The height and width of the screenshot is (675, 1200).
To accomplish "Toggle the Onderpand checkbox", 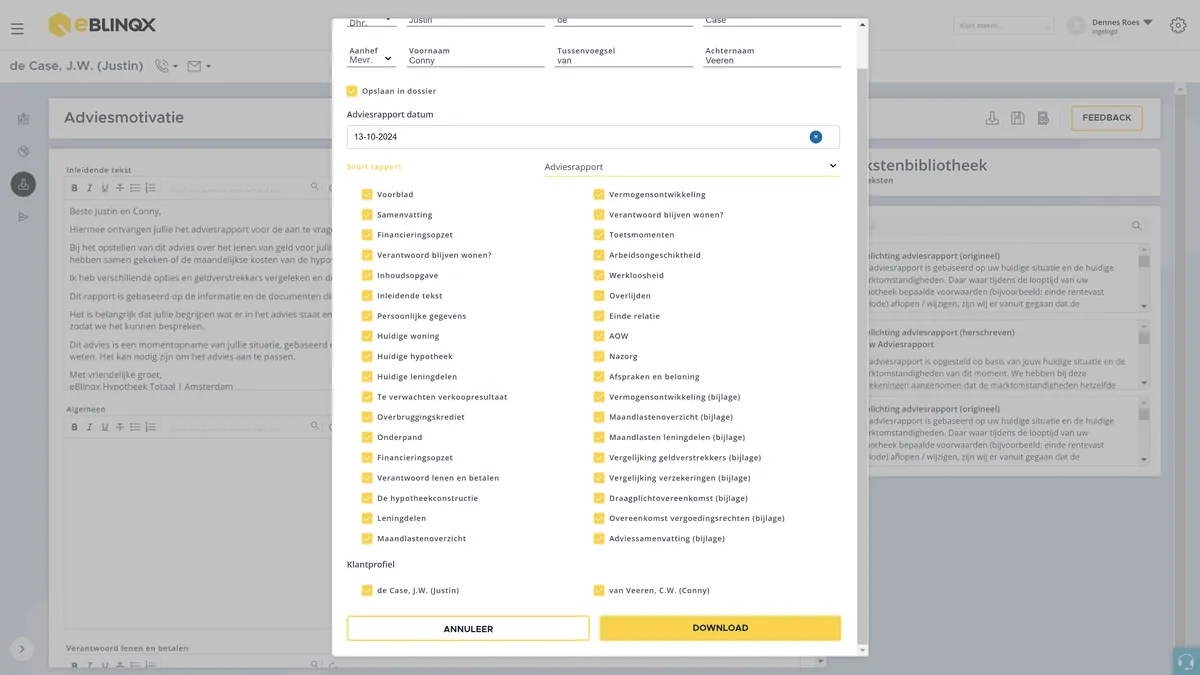I will [x=367, y=437].
